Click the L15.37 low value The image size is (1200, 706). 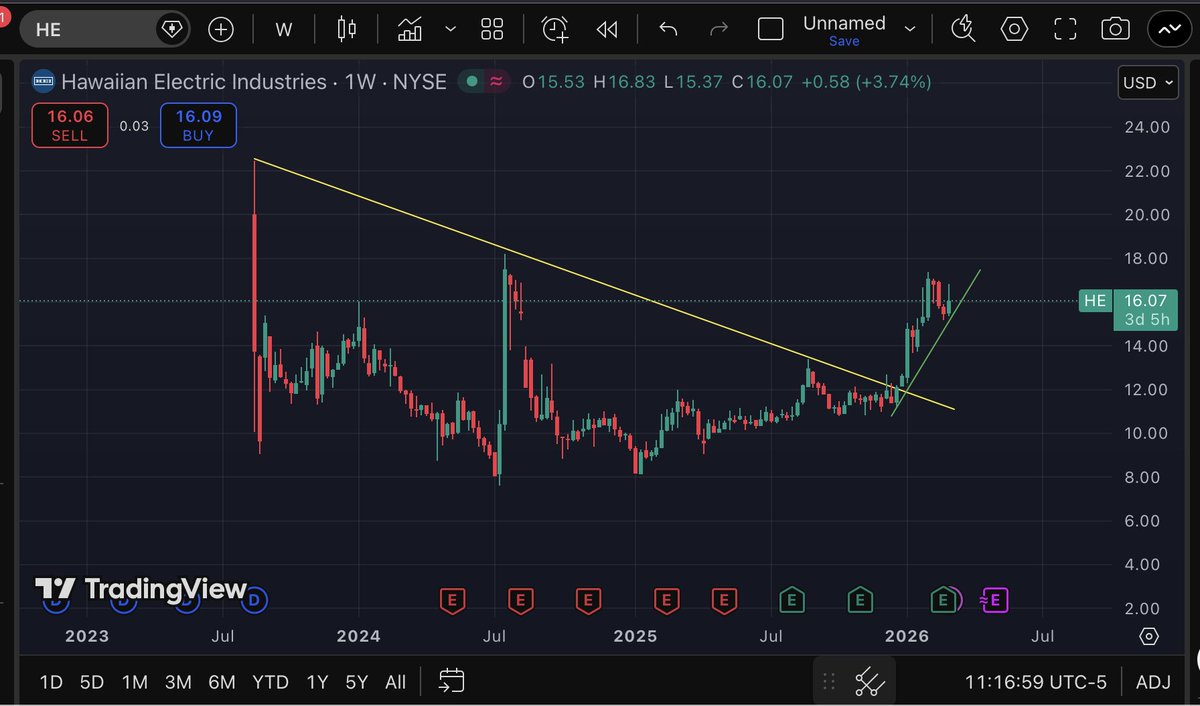(x=694, y=81)
